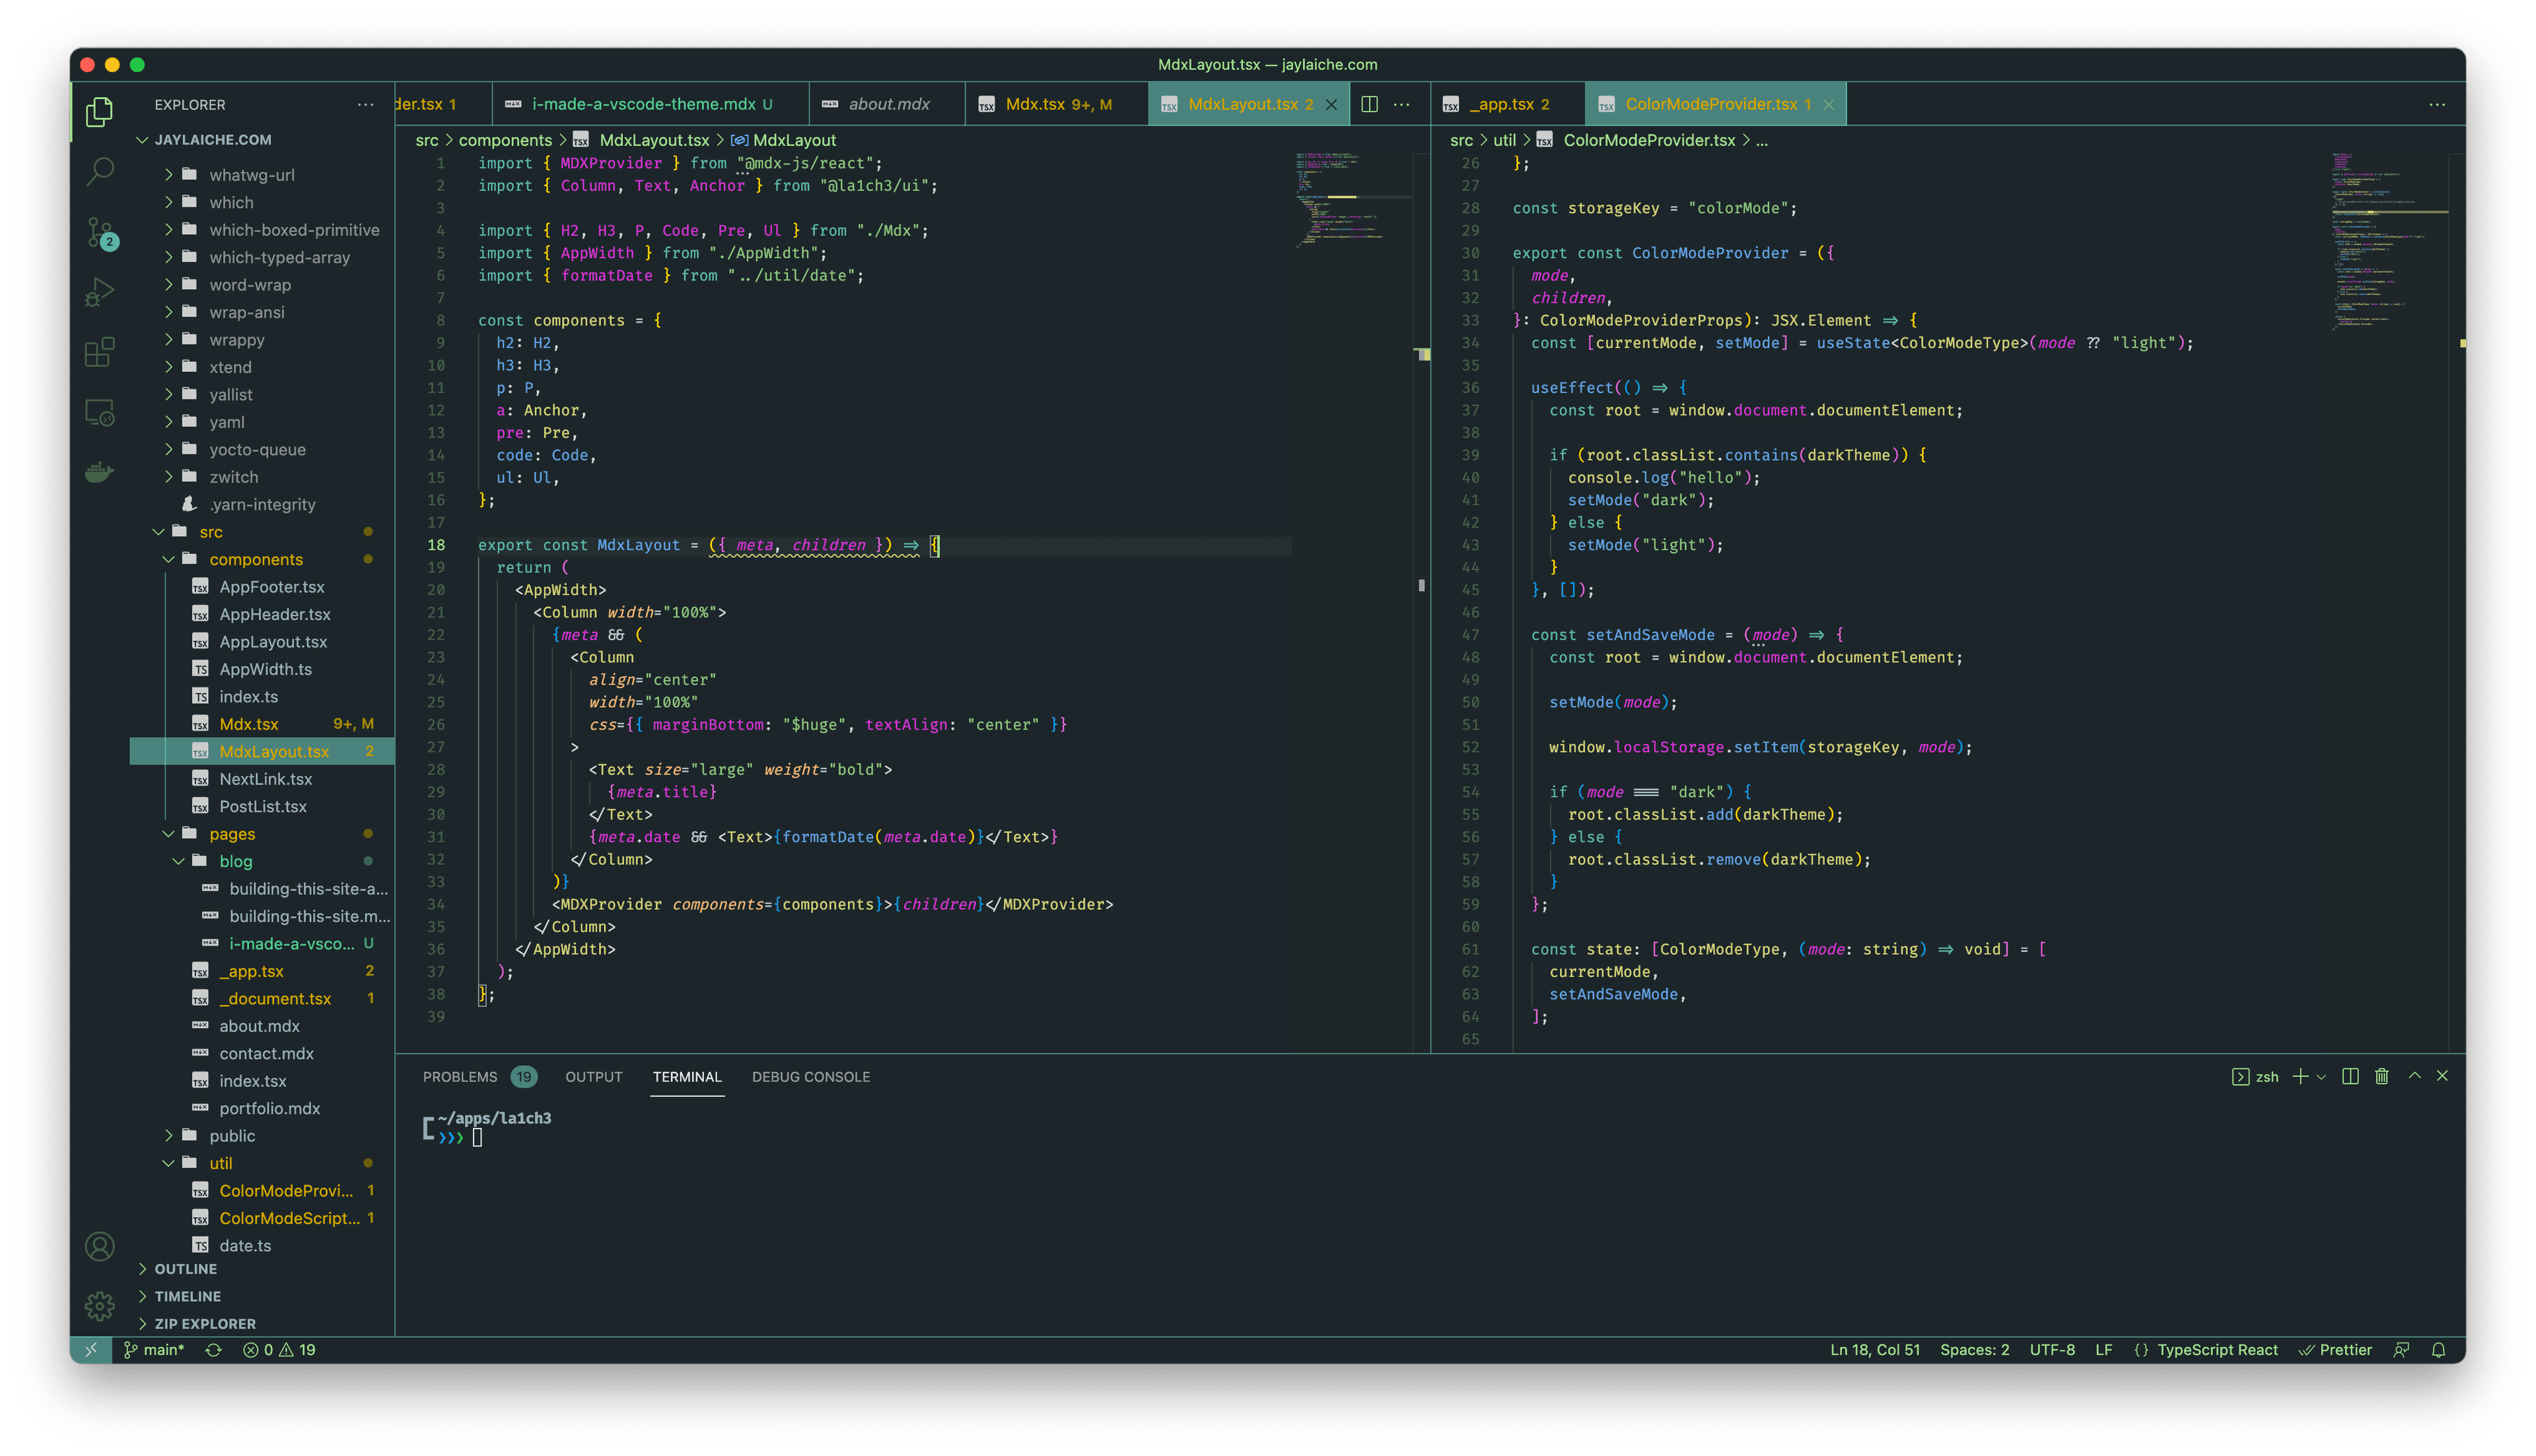Open the Extensions view icon
This screenshot has width=2536, height=1456.
pyautogui.click(x=99, y=352)
